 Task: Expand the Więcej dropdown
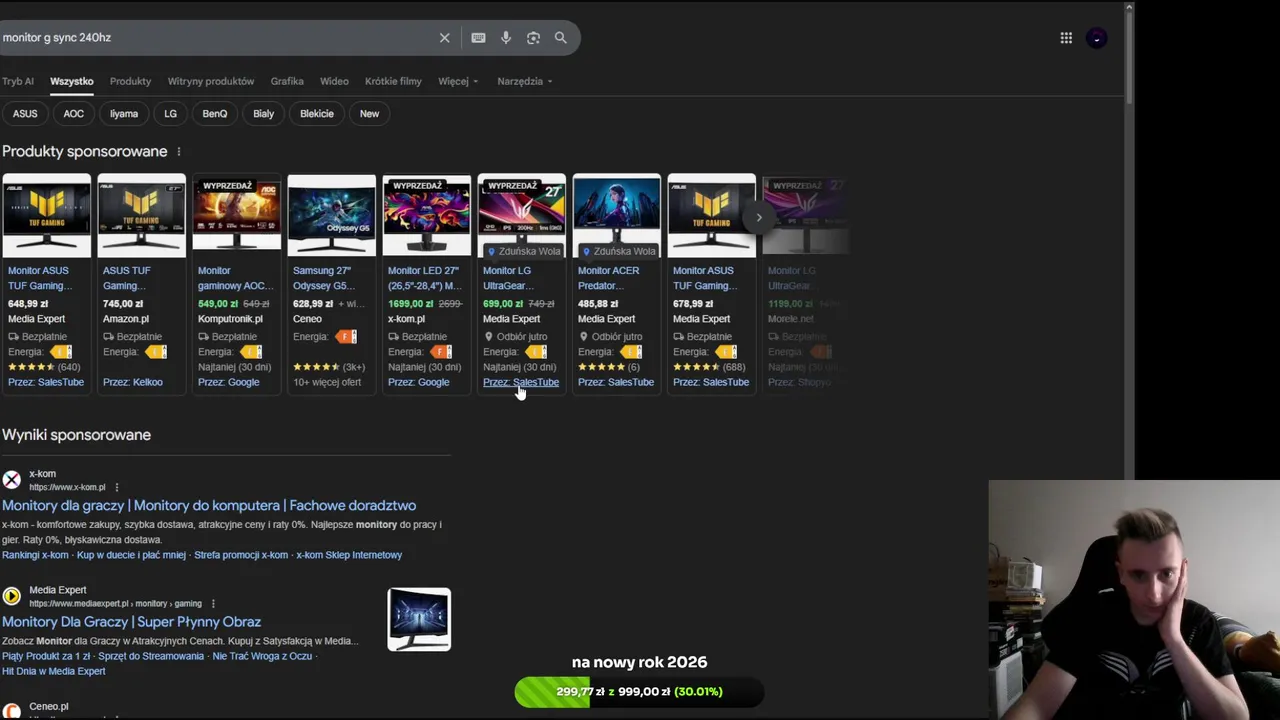pos(458,81)
